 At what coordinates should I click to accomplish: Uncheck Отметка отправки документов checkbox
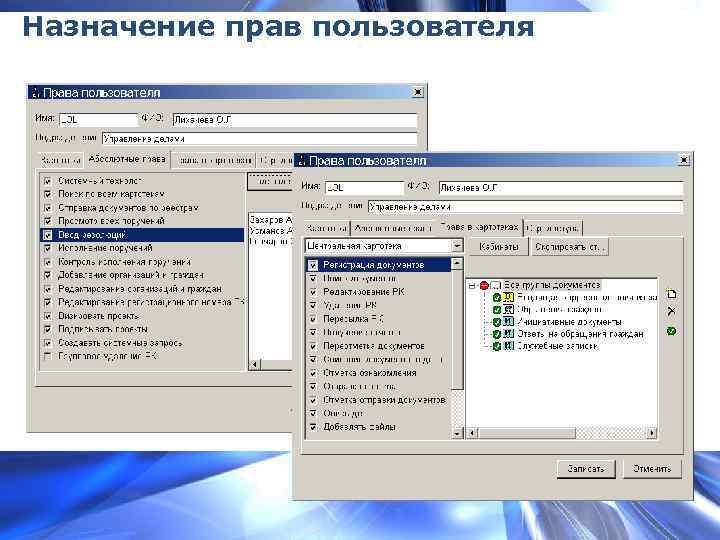pos(313,400)
